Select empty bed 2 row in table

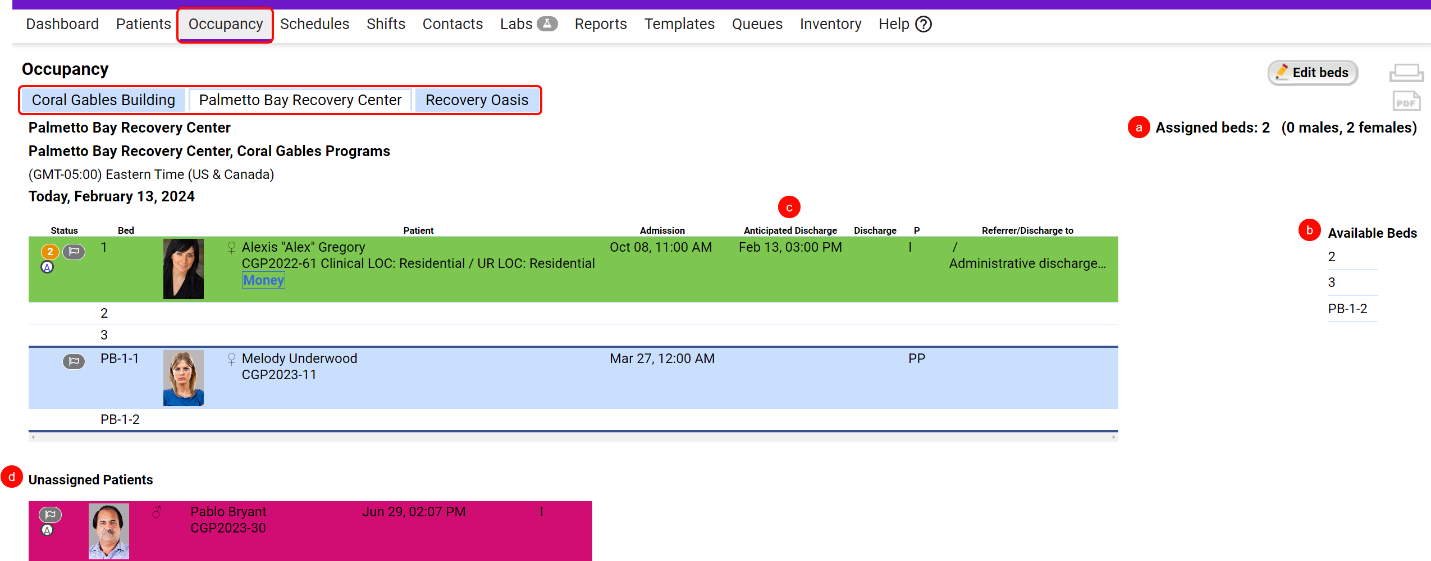click(573, 313)
